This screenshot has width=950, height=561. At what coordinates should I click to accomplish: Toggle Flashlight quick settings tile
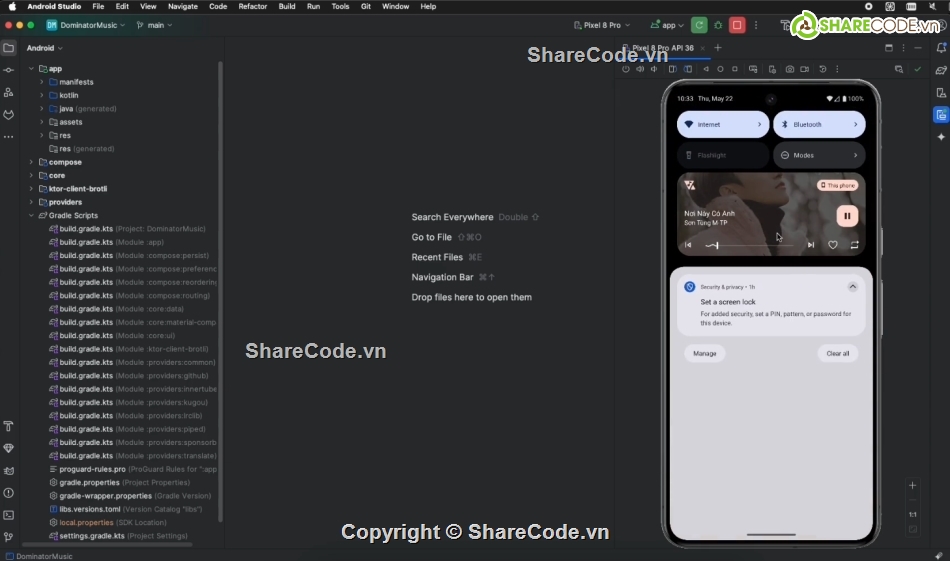723,155
